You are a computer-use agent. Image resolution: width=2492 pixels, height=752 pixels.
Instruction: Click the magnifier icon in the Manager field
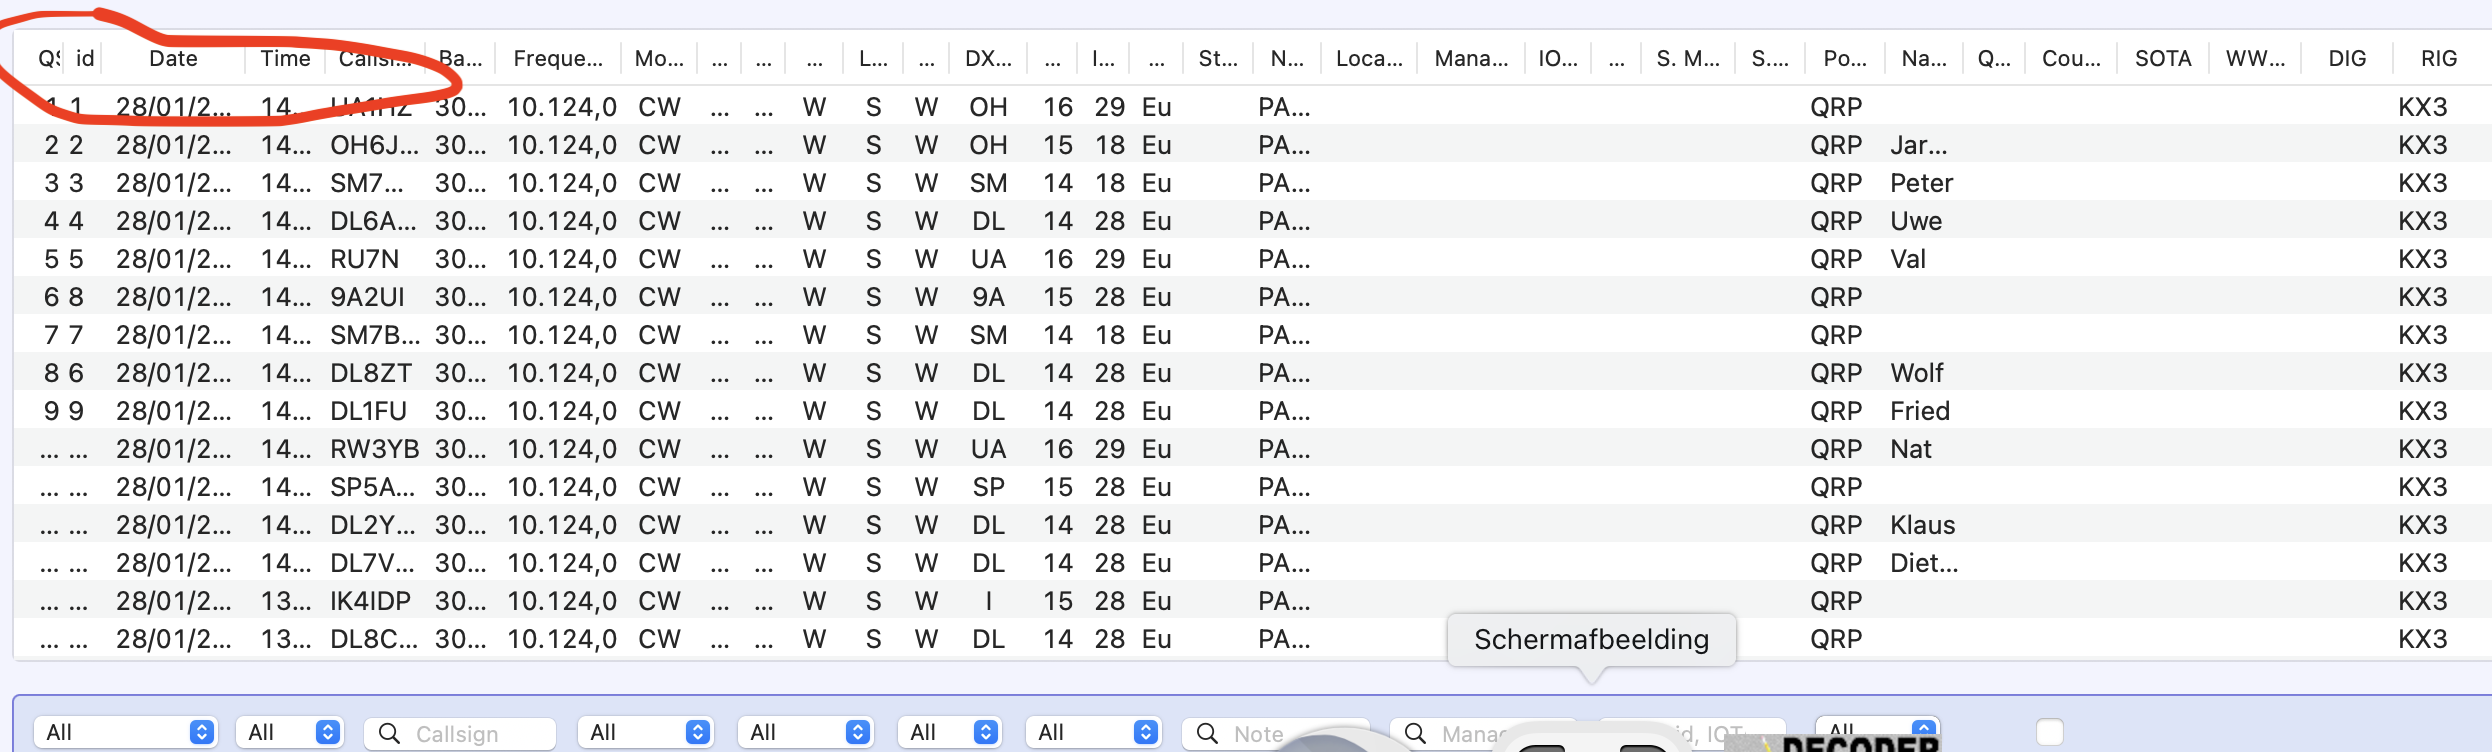pyautogui.click(x=1415, y=733)
